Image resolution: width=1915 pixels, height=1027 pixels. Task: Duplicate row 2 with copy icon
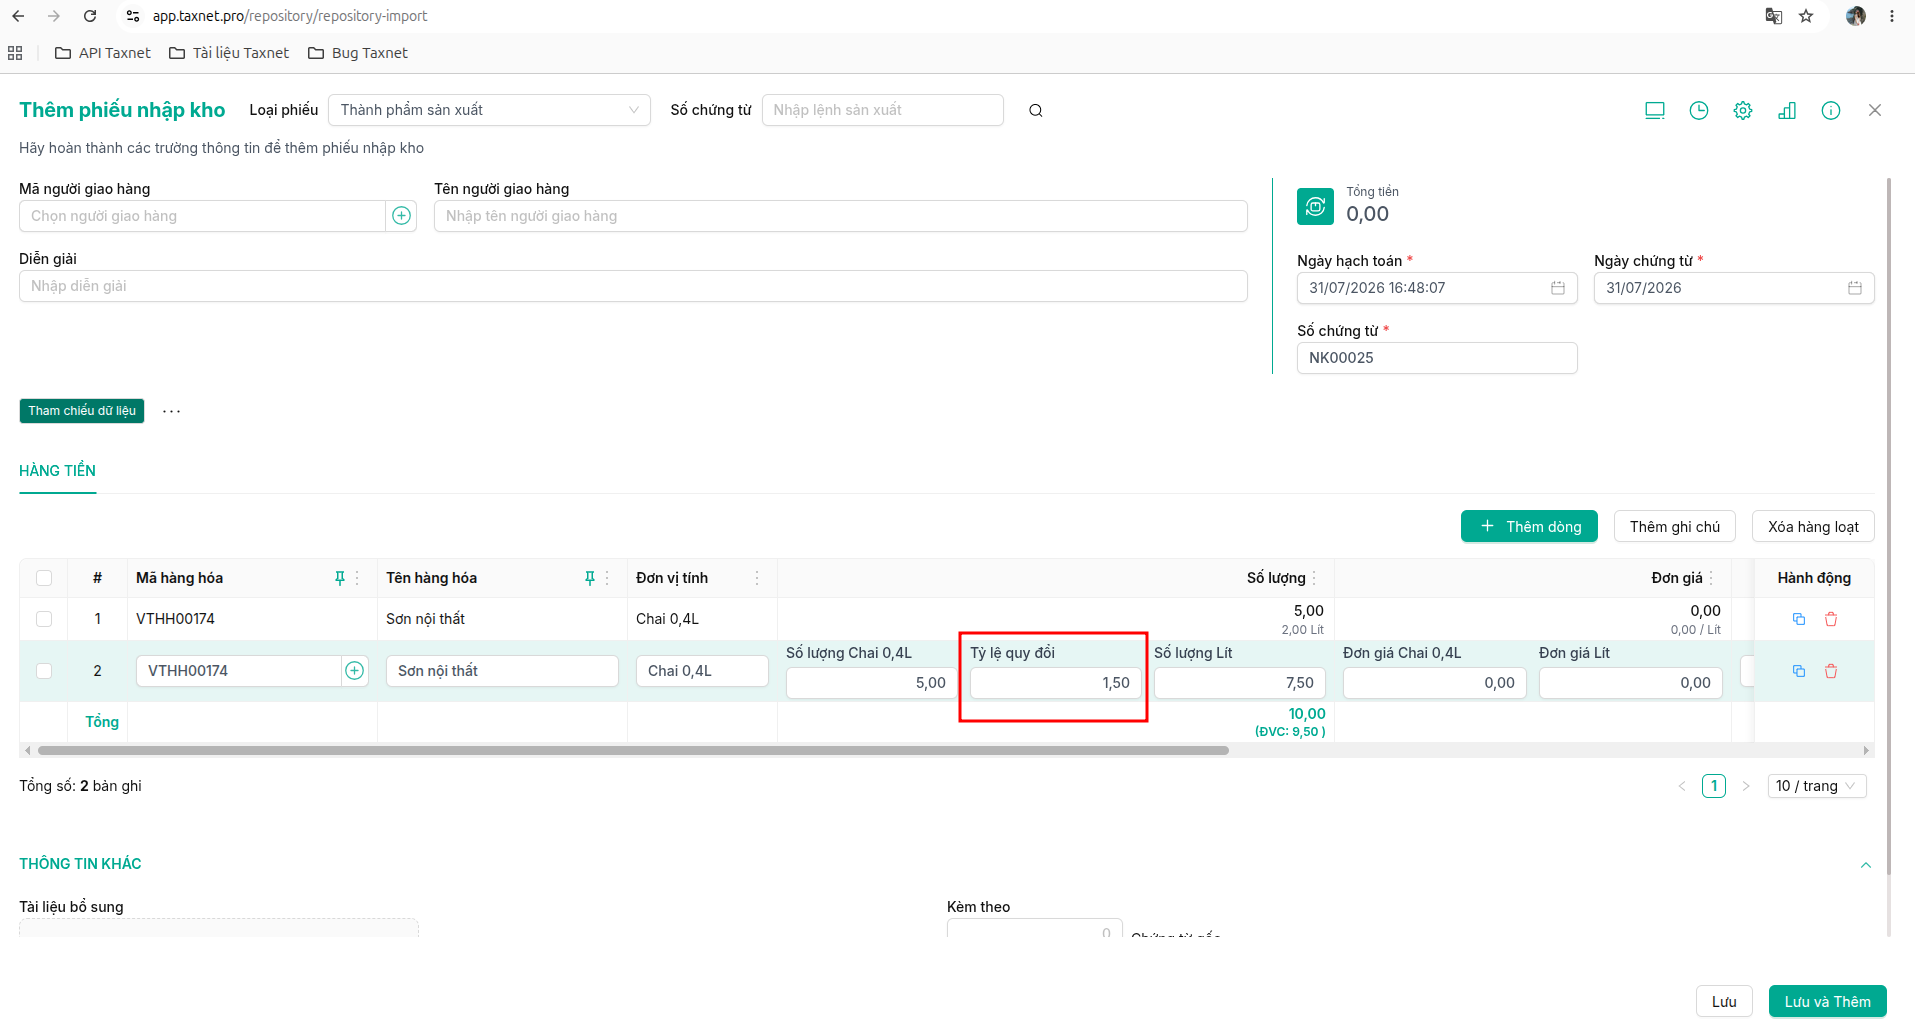[x=1799, y=671]
